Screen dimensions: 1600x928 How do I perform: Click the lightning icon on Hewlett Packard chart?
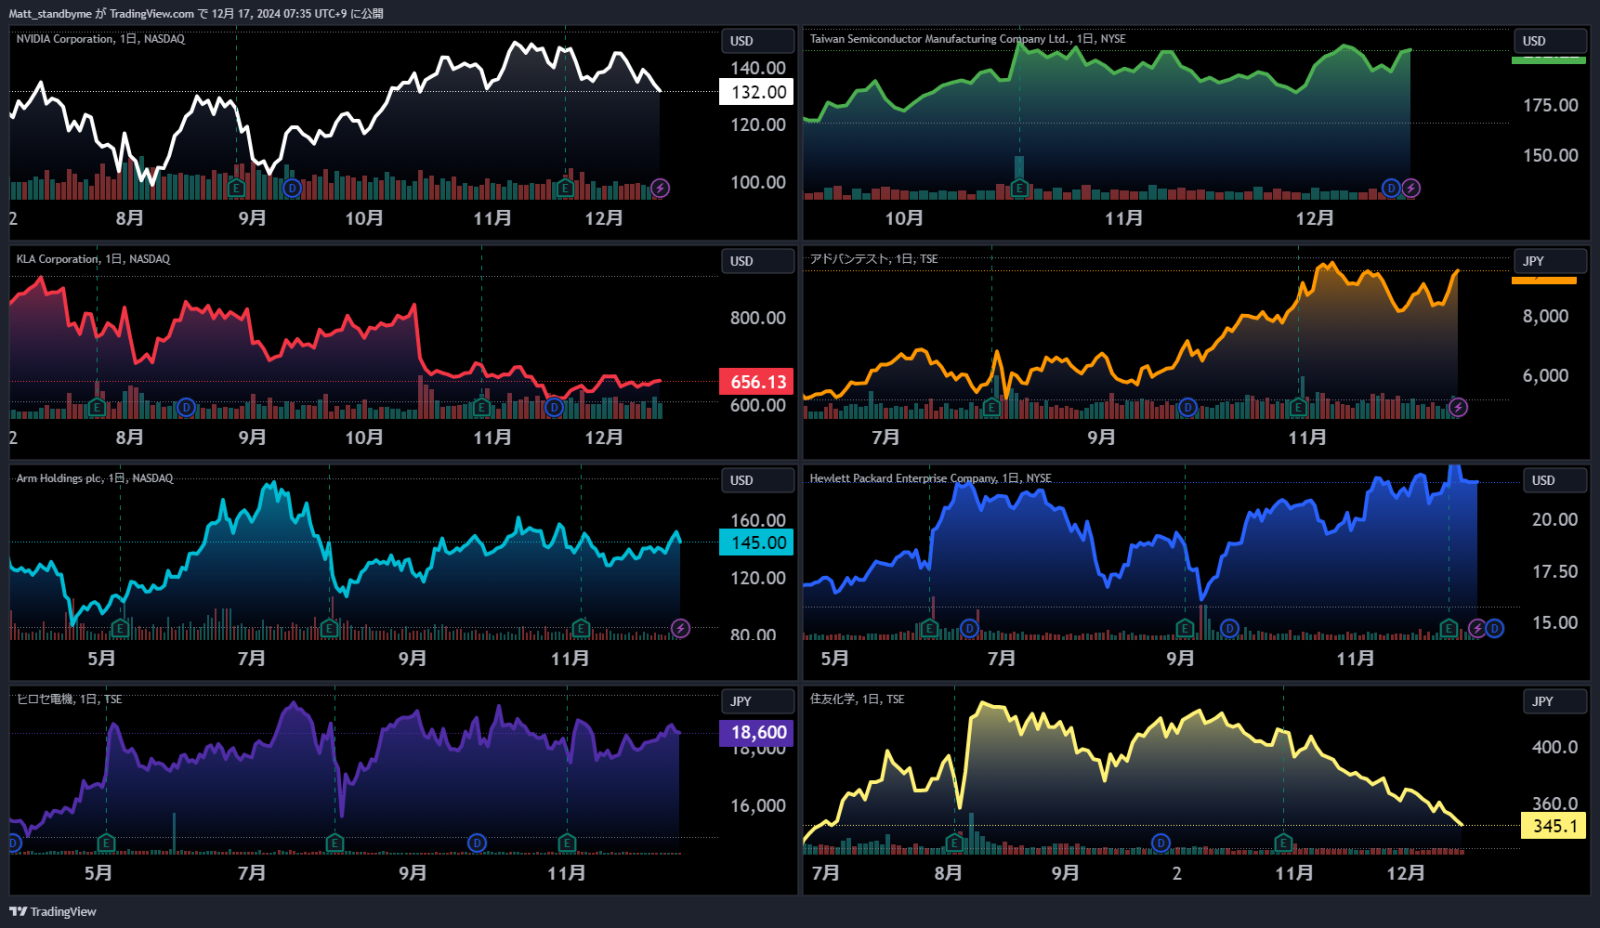[1477, 628]
